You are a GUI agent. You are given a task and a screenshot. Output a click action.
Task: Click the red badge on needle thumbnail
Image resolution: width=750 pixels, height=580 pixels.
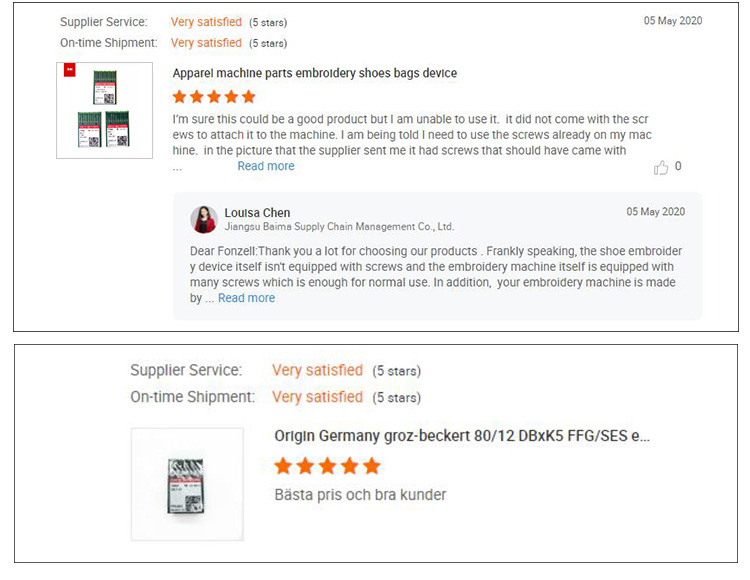pos(70,70)
